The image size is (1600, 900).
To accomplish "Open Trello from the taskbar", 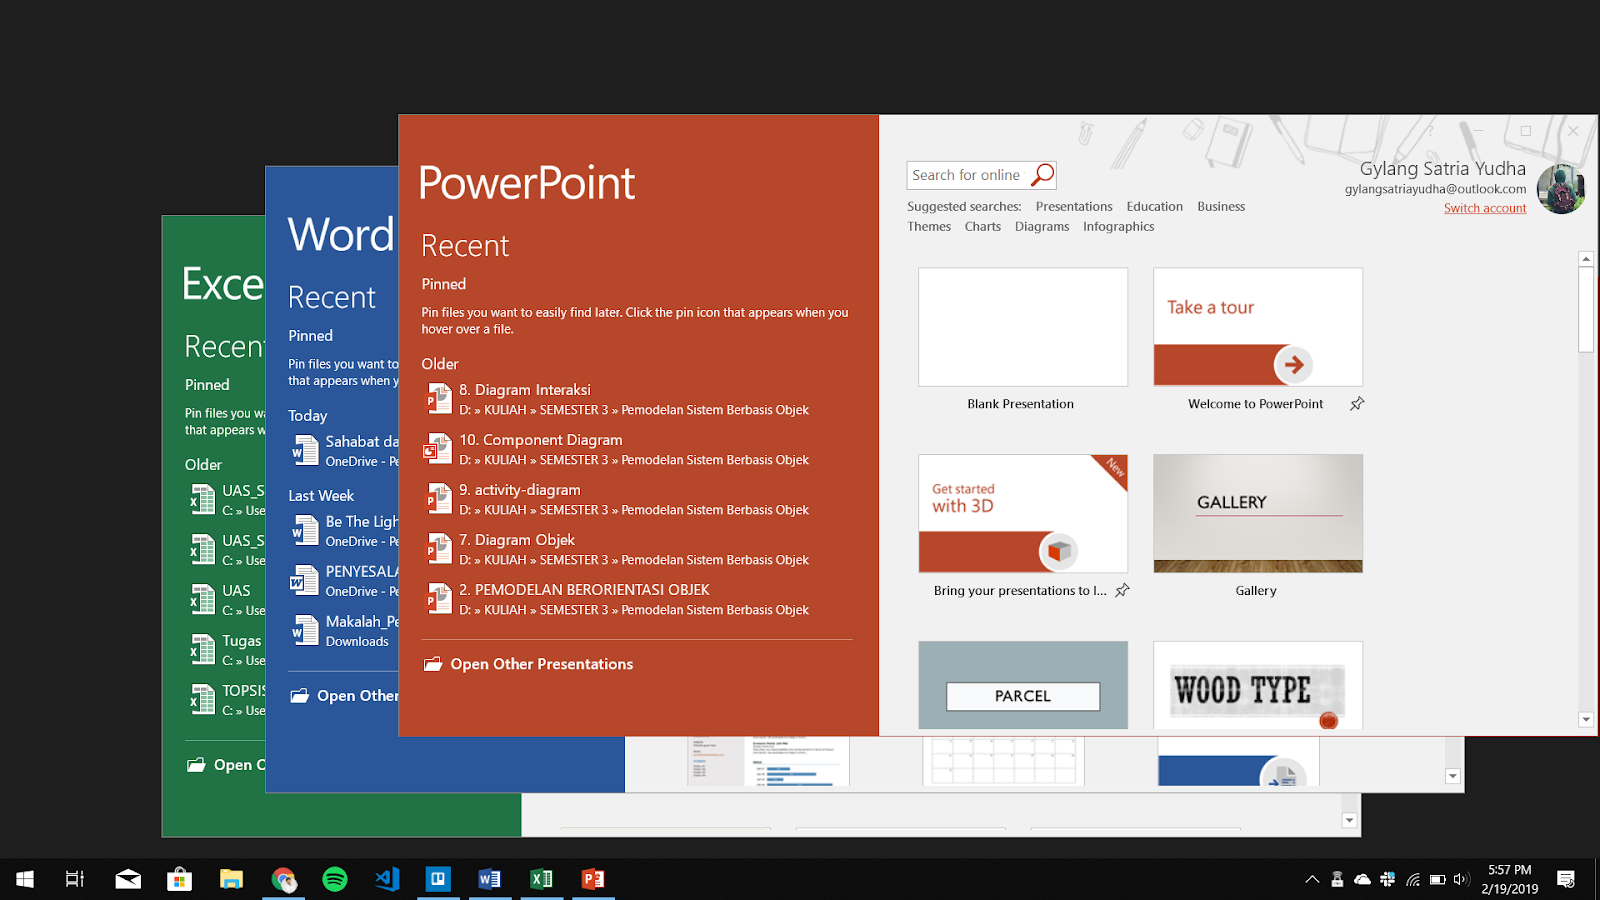I will 438,879.
